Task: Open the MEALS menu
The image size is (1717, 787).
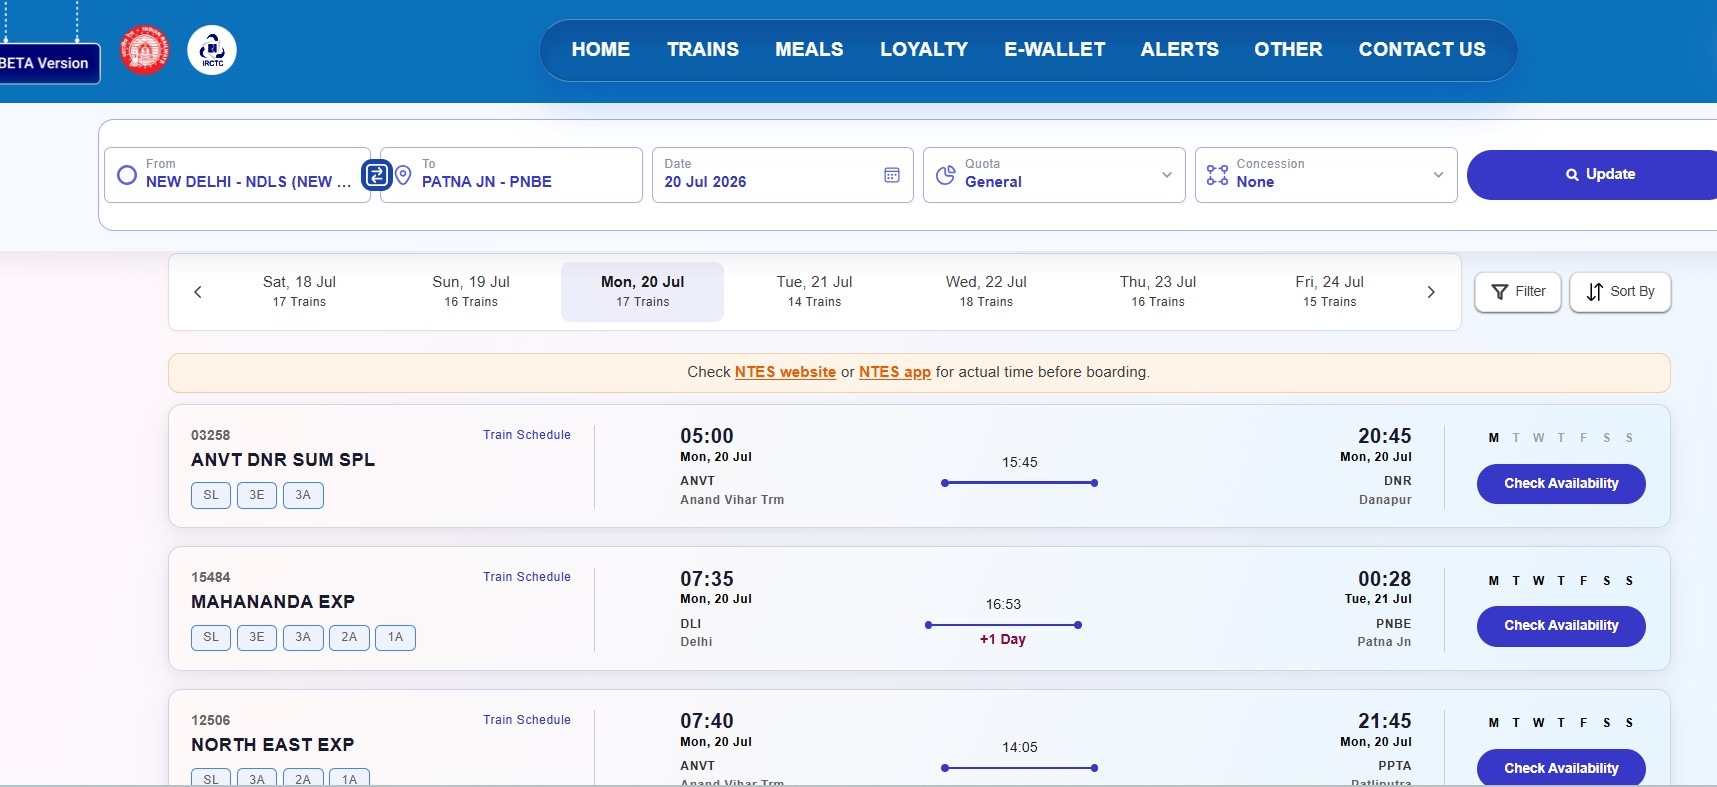Action: [809, 49]
